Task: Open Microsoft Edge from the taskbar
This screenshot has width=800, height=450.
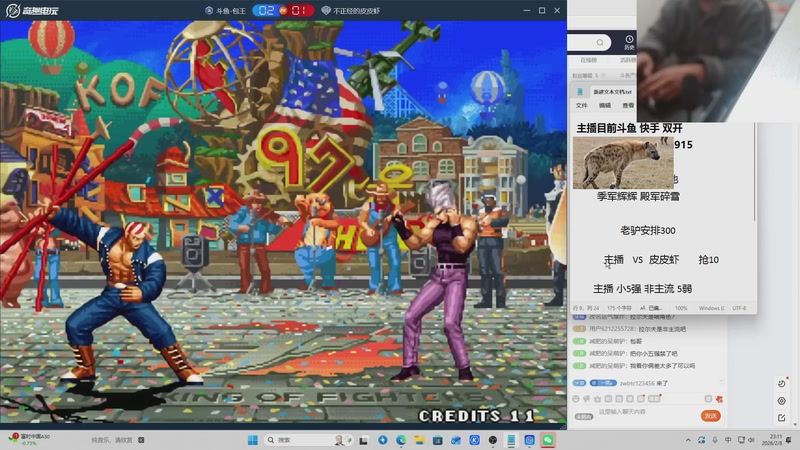Action: tap(401, 440)
